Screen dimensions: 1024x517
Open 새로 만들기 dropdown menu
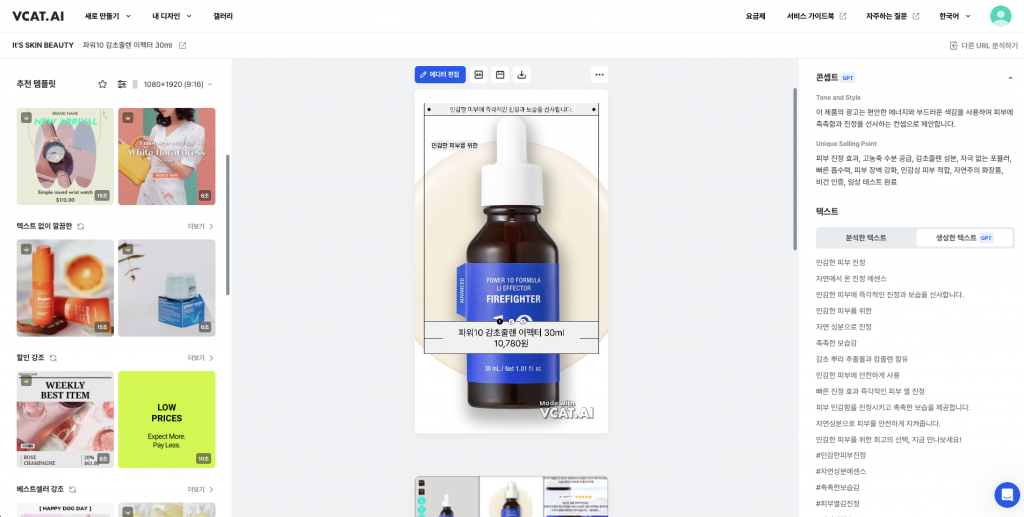coord(108,16)
